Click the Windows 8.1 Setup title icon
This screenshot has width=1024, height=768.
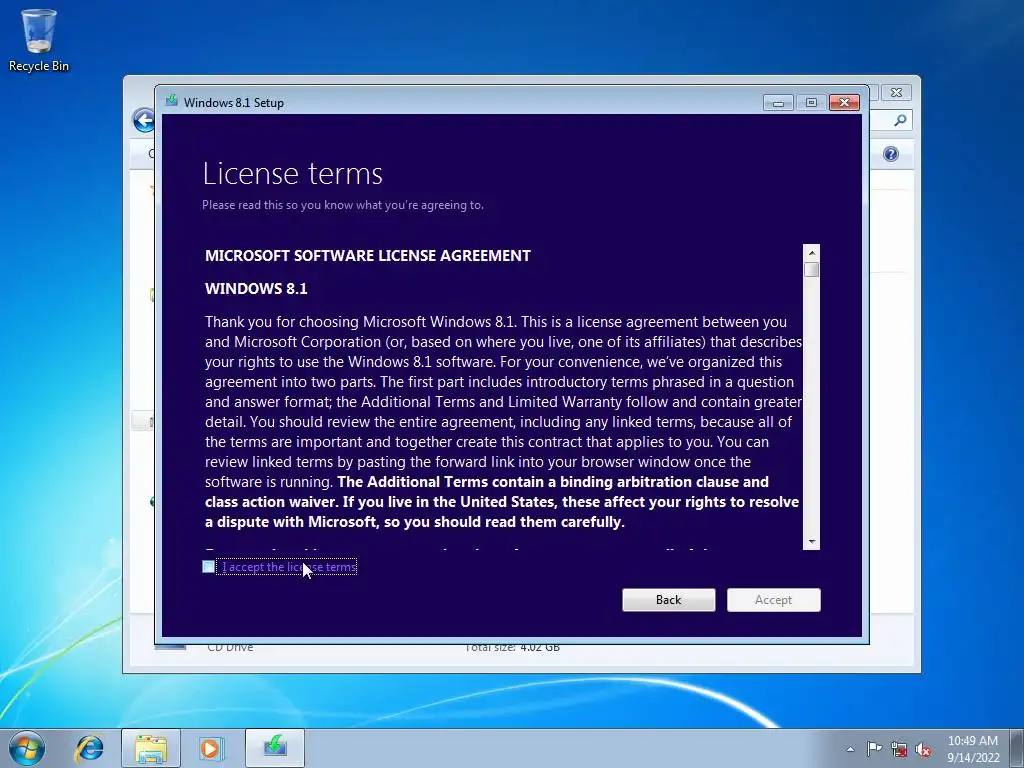pos(172,101)
